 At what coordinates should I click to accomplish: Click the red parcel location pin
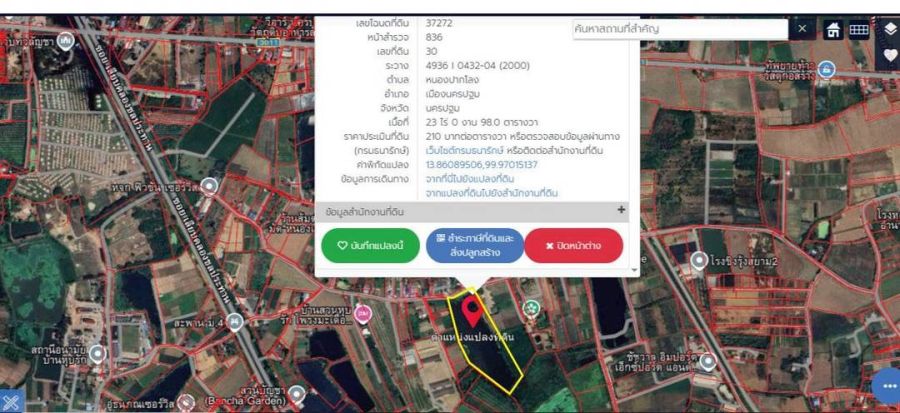pyautogui.click(x=470, y=308)
